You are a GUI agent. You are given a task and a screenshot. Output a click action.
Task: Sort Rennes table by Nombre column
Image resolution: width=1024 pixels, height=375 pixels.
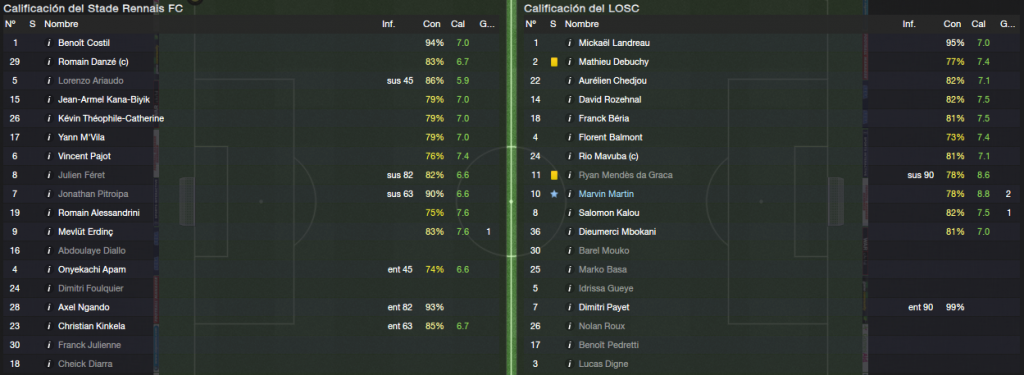(61, 24)
